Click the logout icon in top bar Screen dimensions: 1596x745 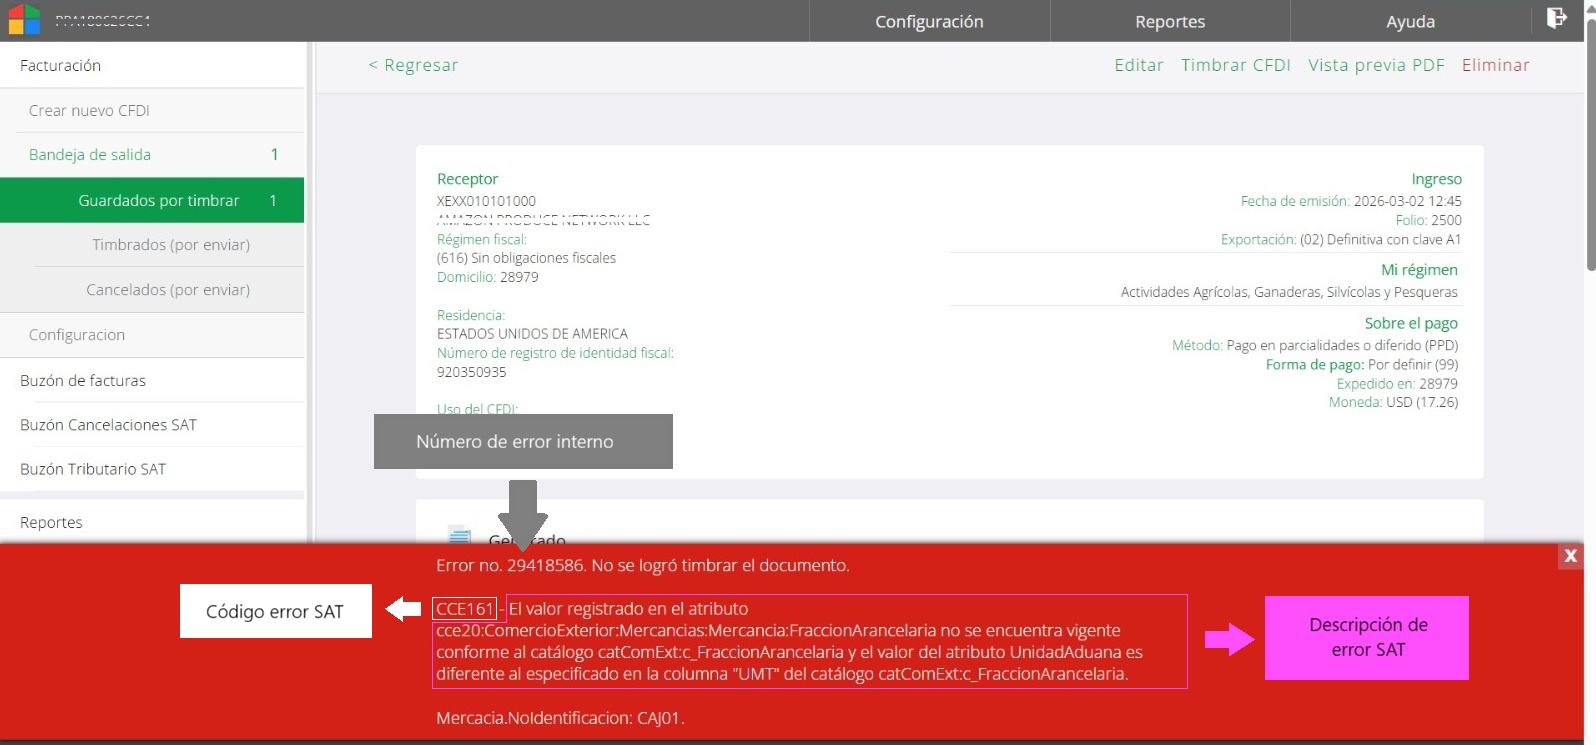coord(1557,18)
